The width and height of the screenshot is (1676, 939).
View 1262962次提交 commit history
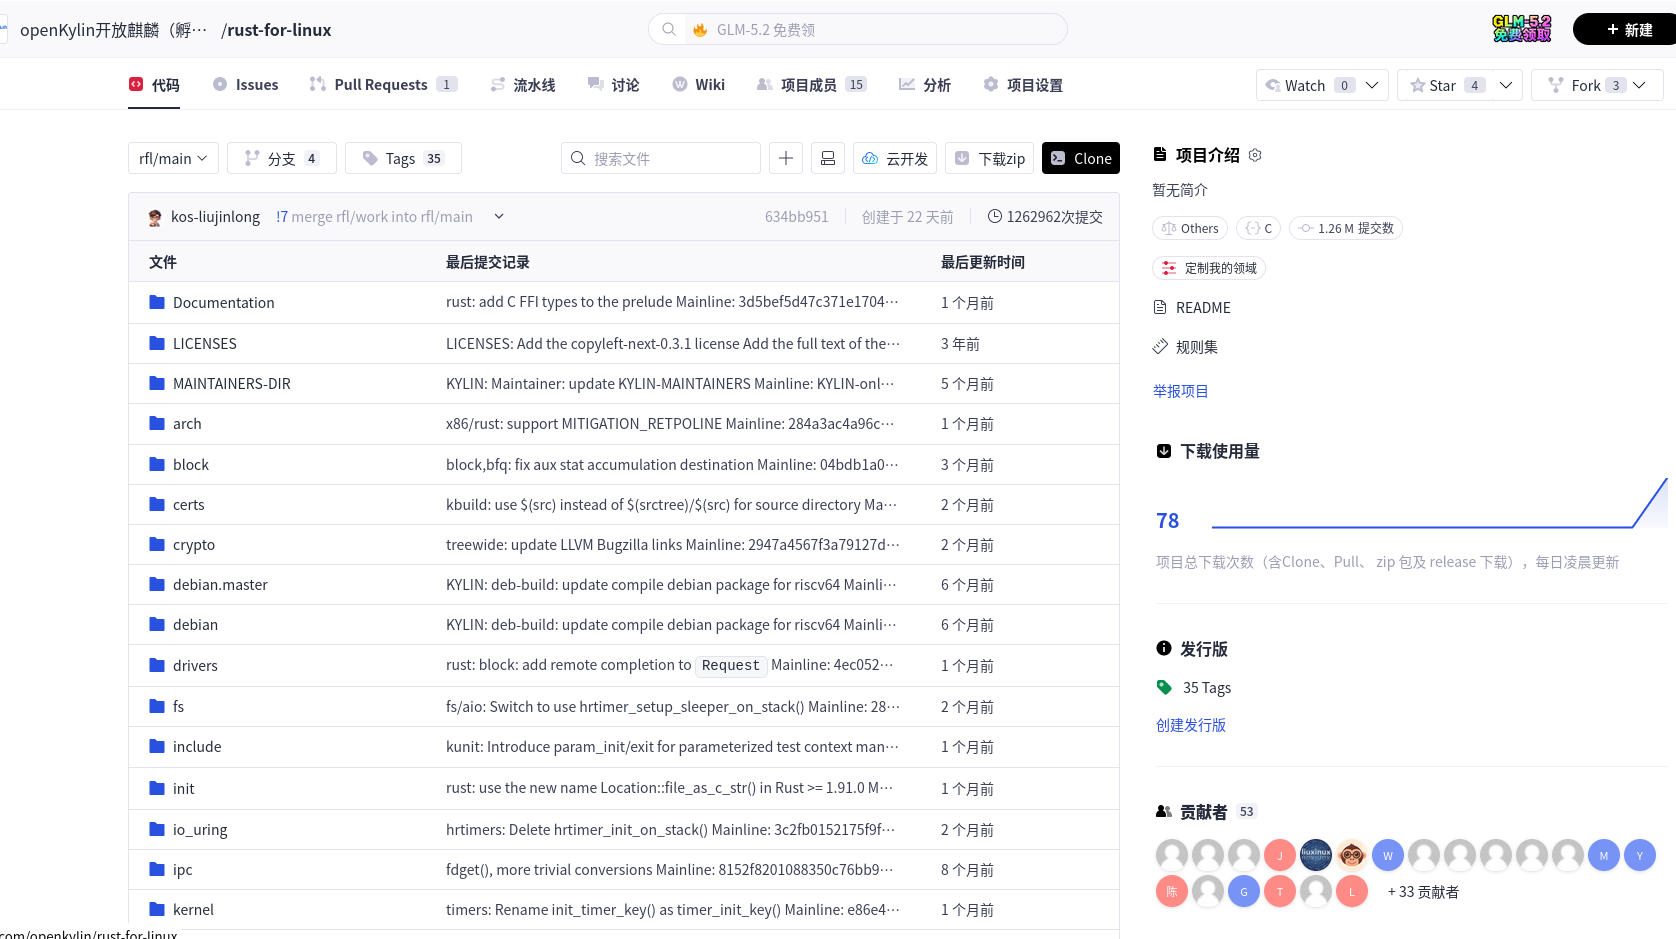[1045, 217]
